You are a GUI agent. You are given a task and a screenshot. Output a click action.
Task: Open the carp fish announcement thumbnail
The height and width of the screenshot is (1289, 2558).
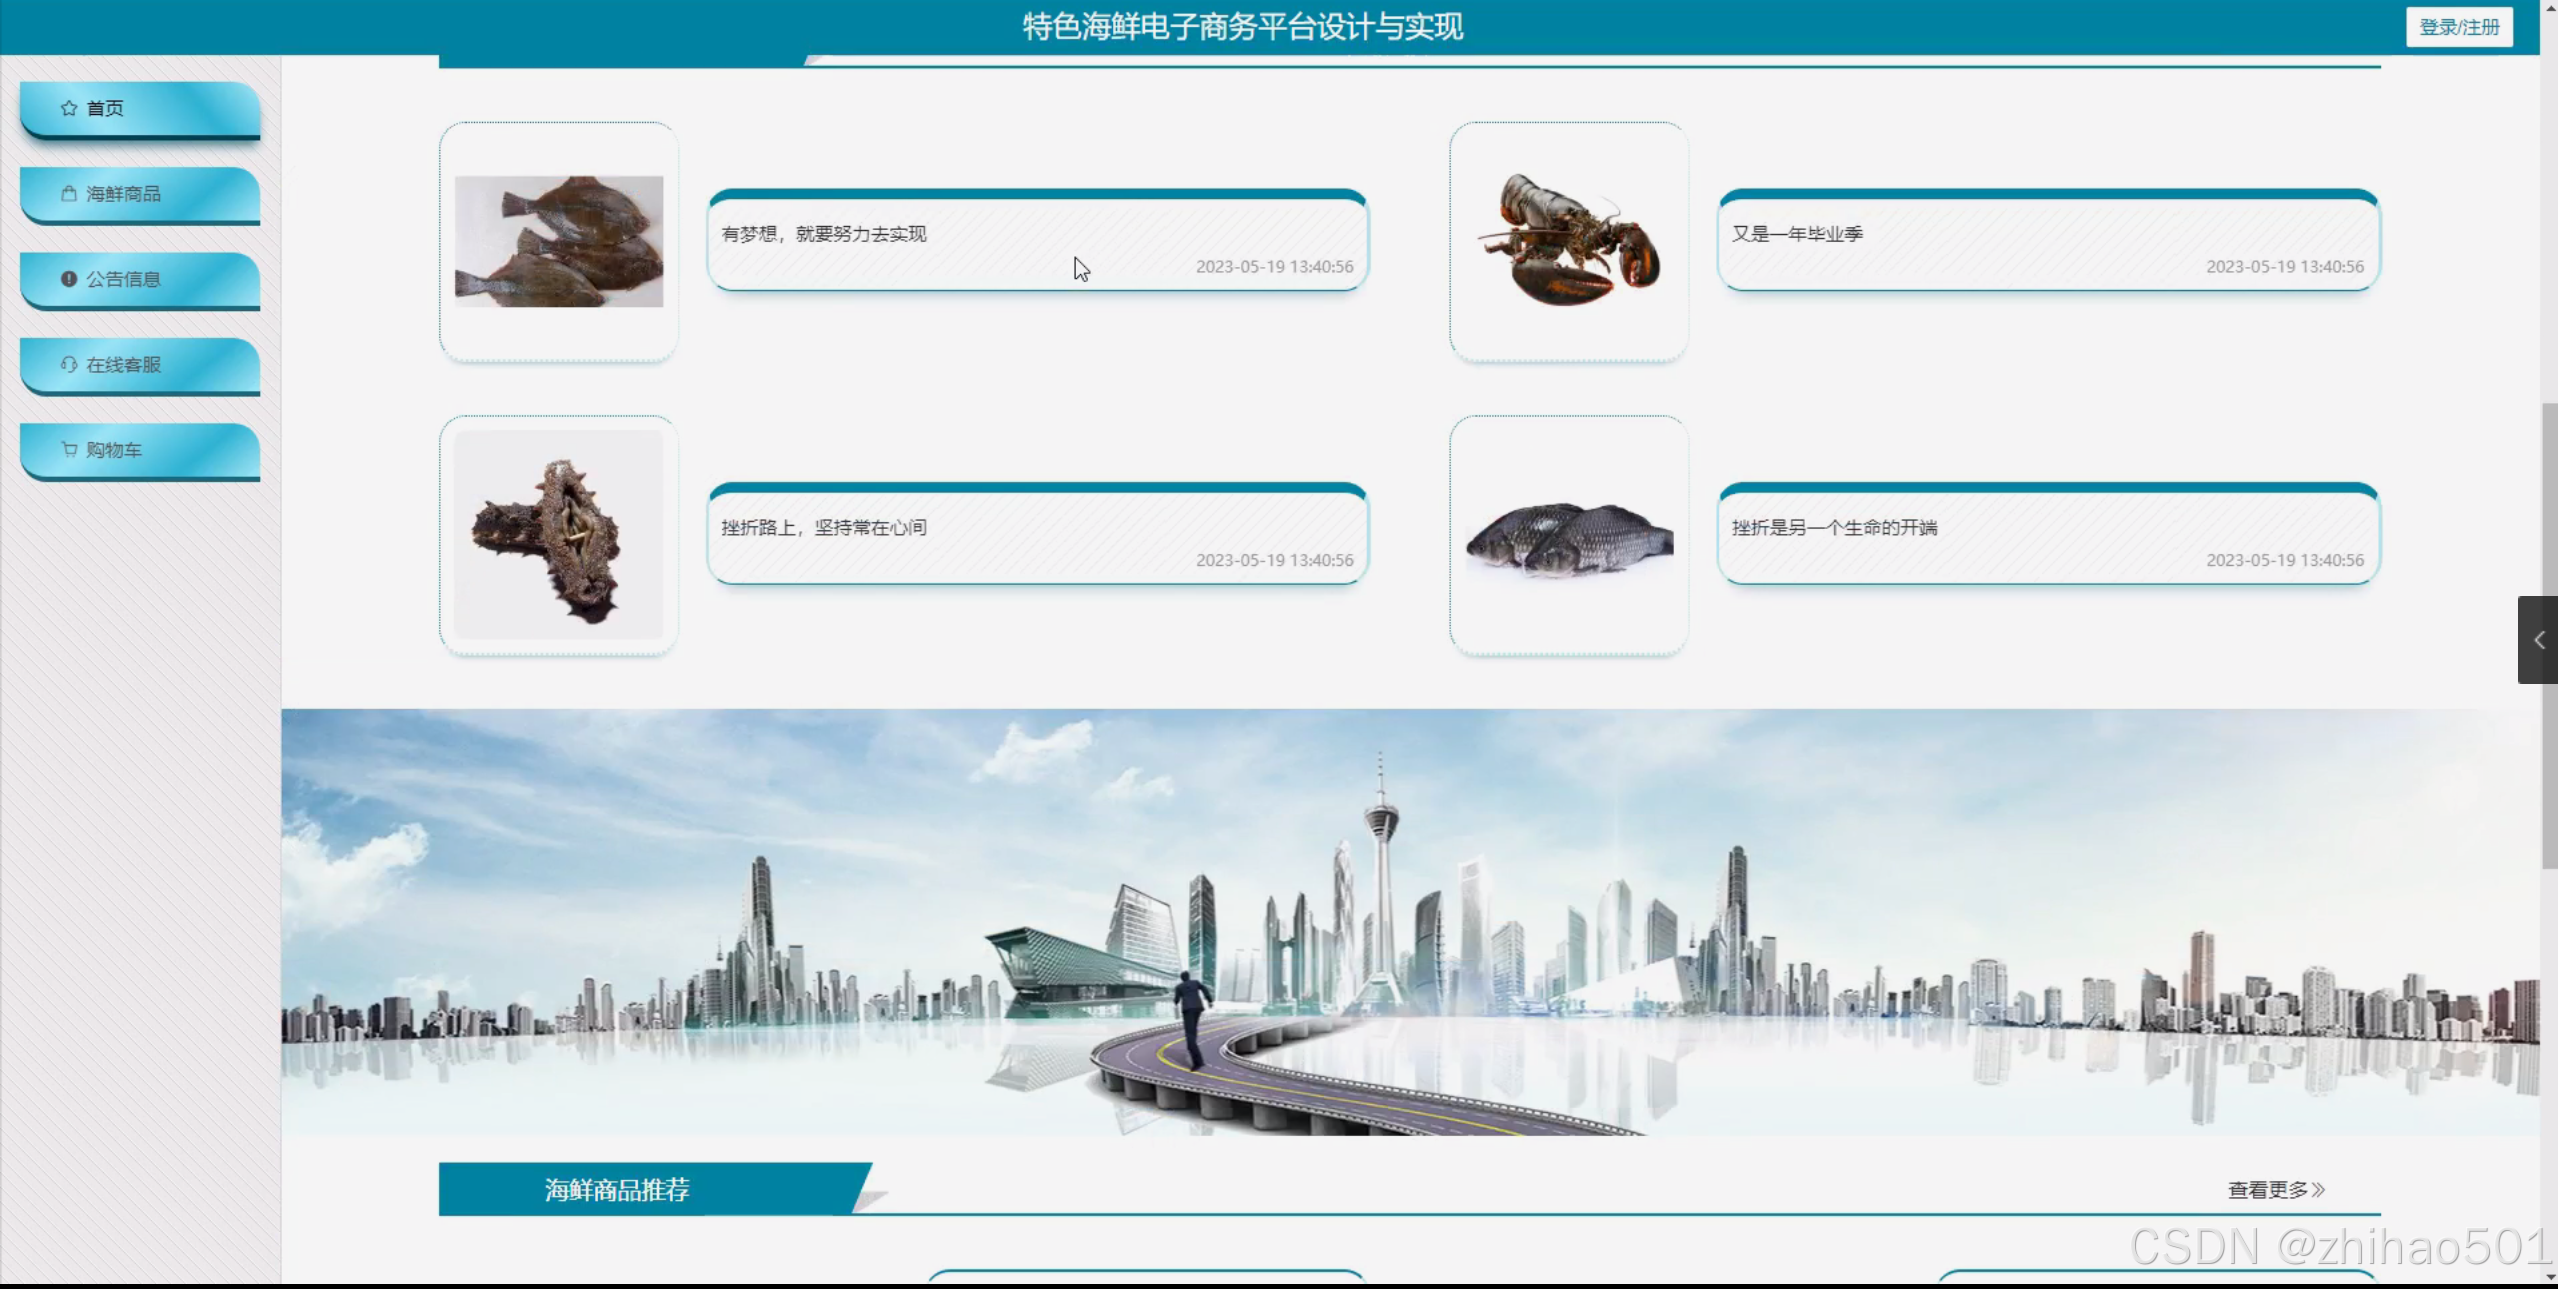point(1568,540)
